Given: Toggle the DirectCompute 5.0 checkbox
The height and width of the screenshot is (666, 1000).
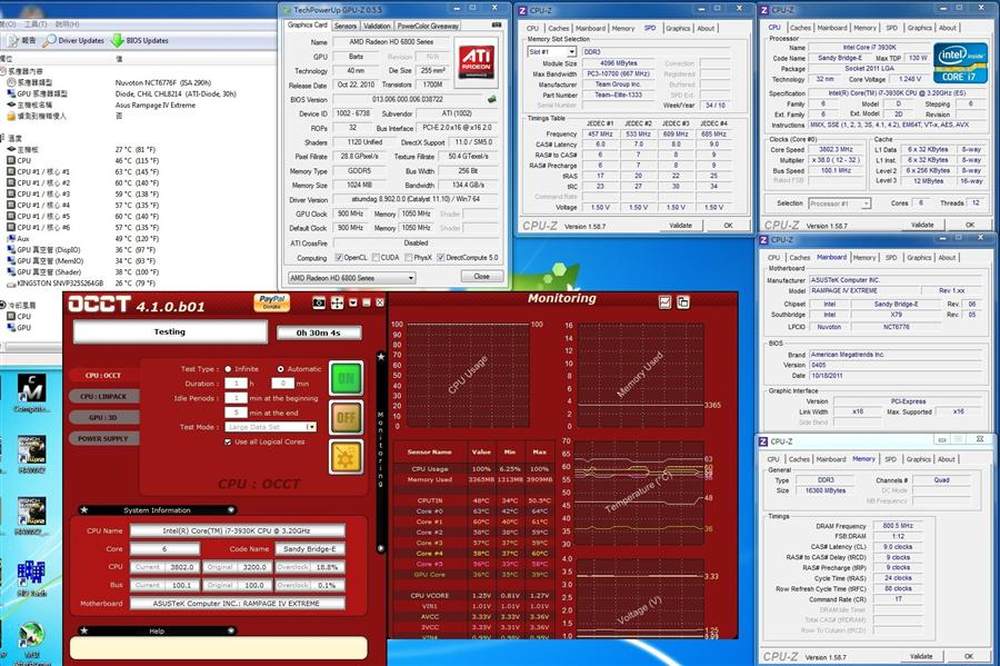Looking at the screenshot, I should tap(440, 258).
